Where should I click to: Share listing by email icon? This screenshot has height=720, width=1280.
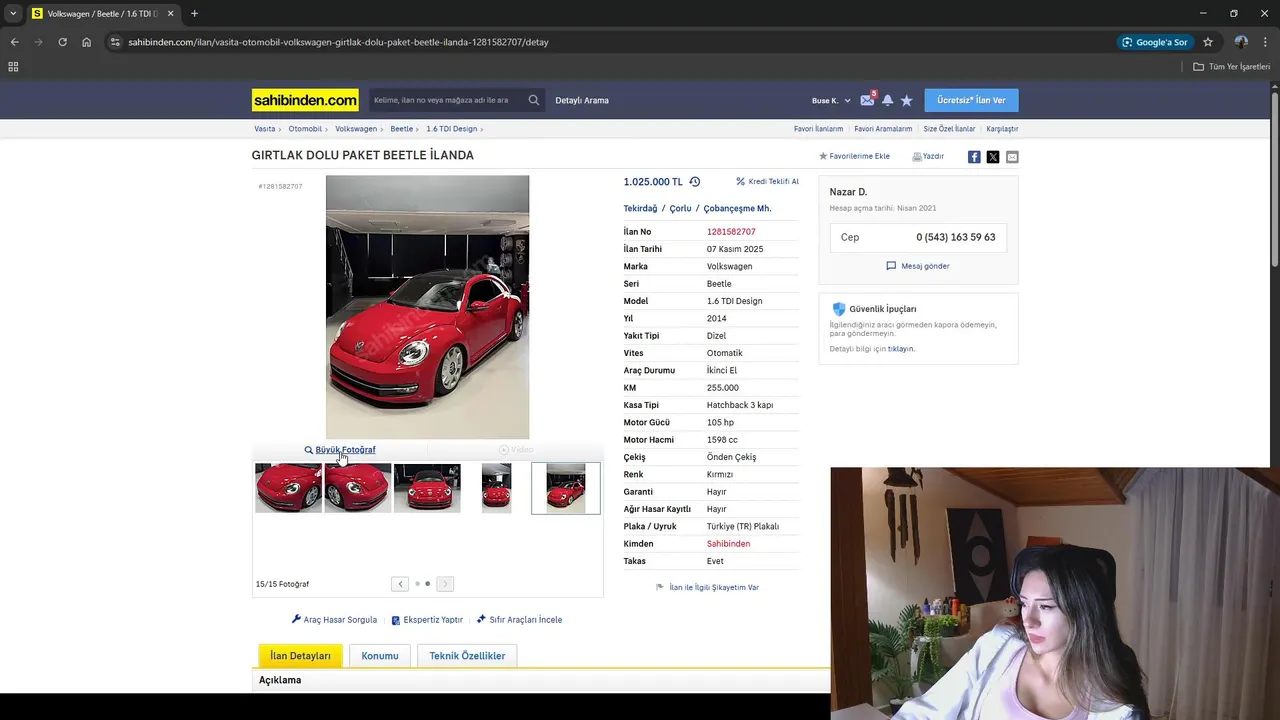[1012, 157]
